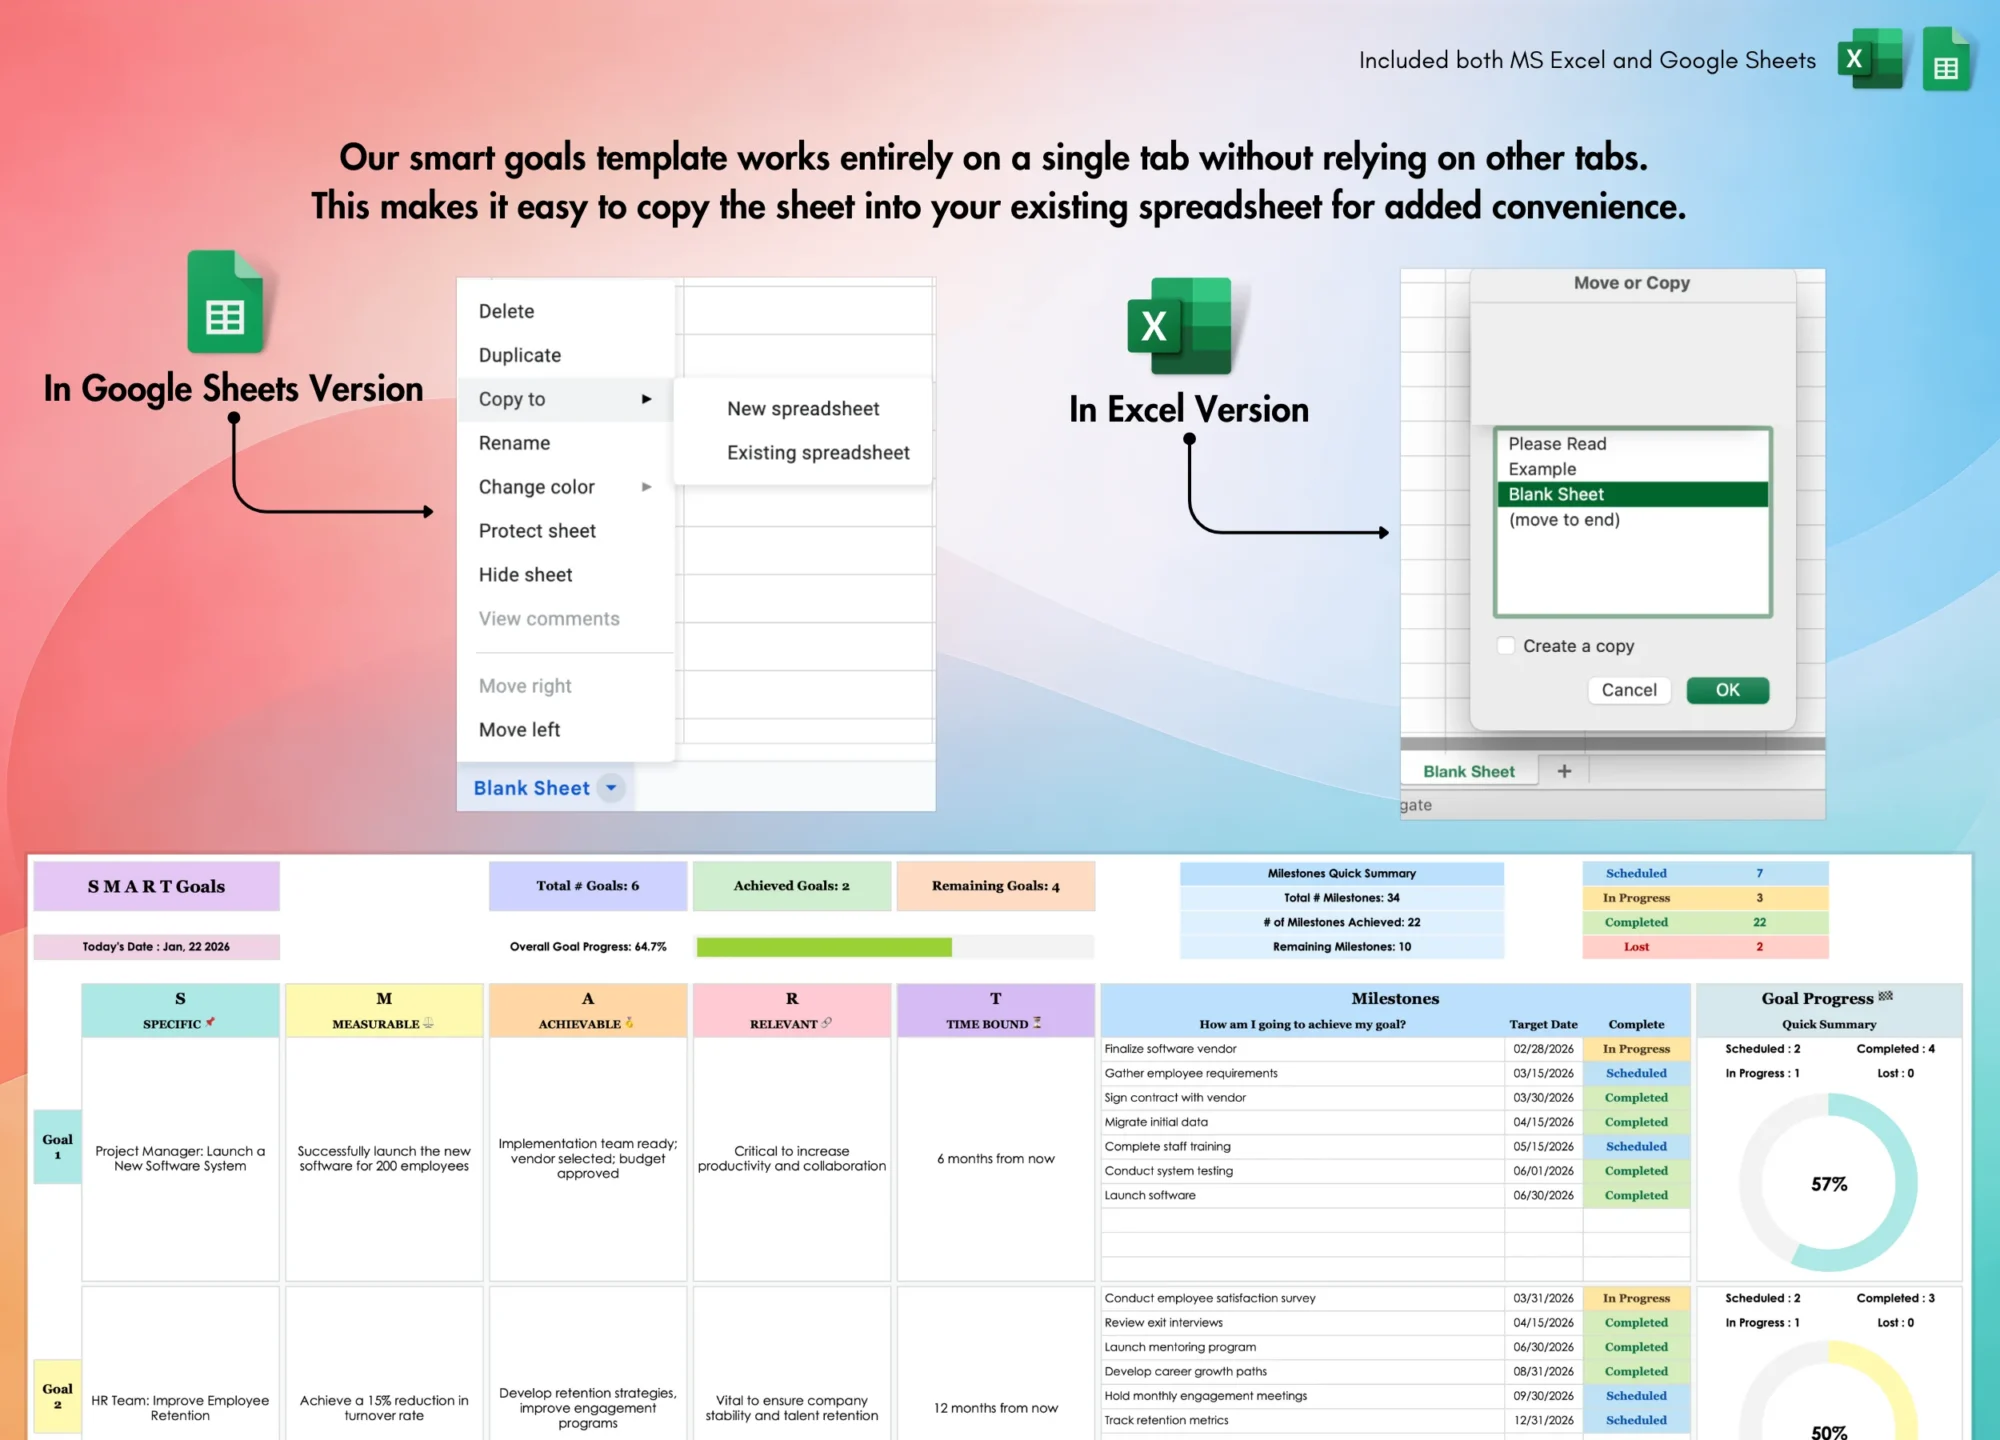
Task: Click the MEASURABLE column header
Action: click(384, 1010)
